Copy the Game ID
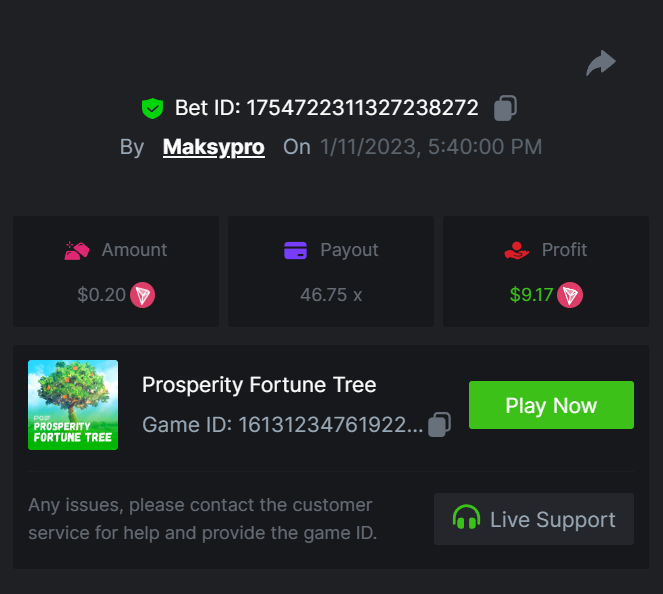 [x=438, y=425]
